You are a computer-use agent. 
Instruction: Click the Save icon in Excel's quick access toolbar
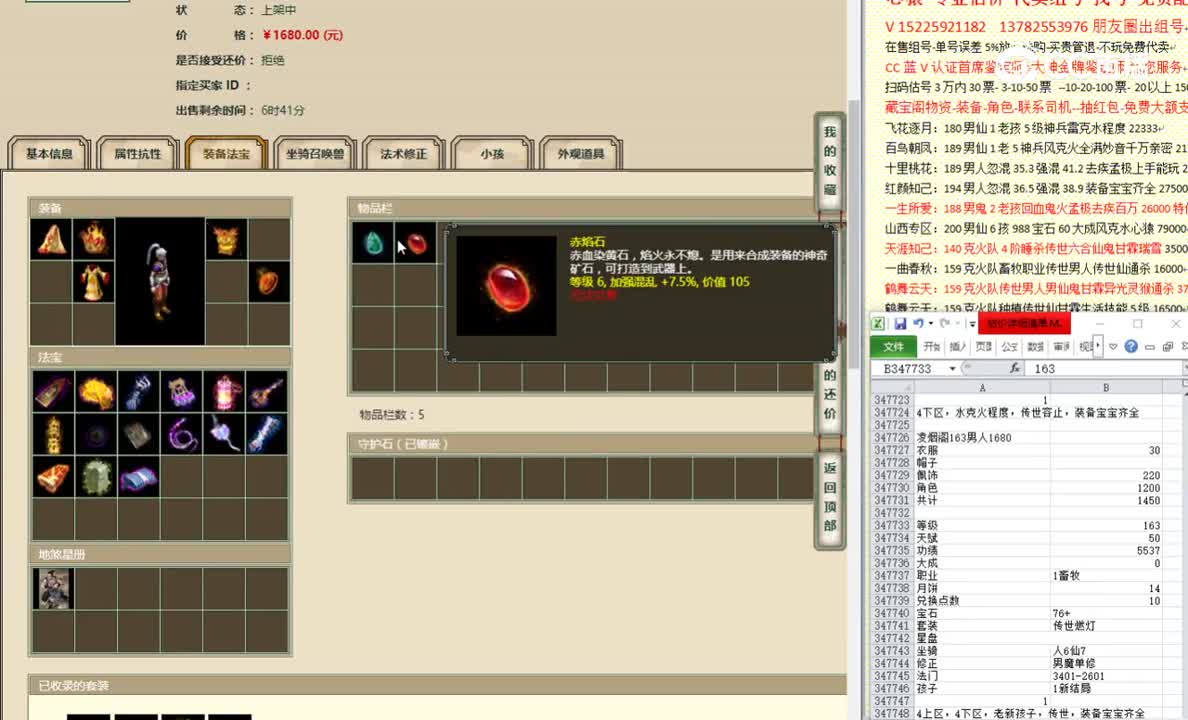click(x=901, y=324)
